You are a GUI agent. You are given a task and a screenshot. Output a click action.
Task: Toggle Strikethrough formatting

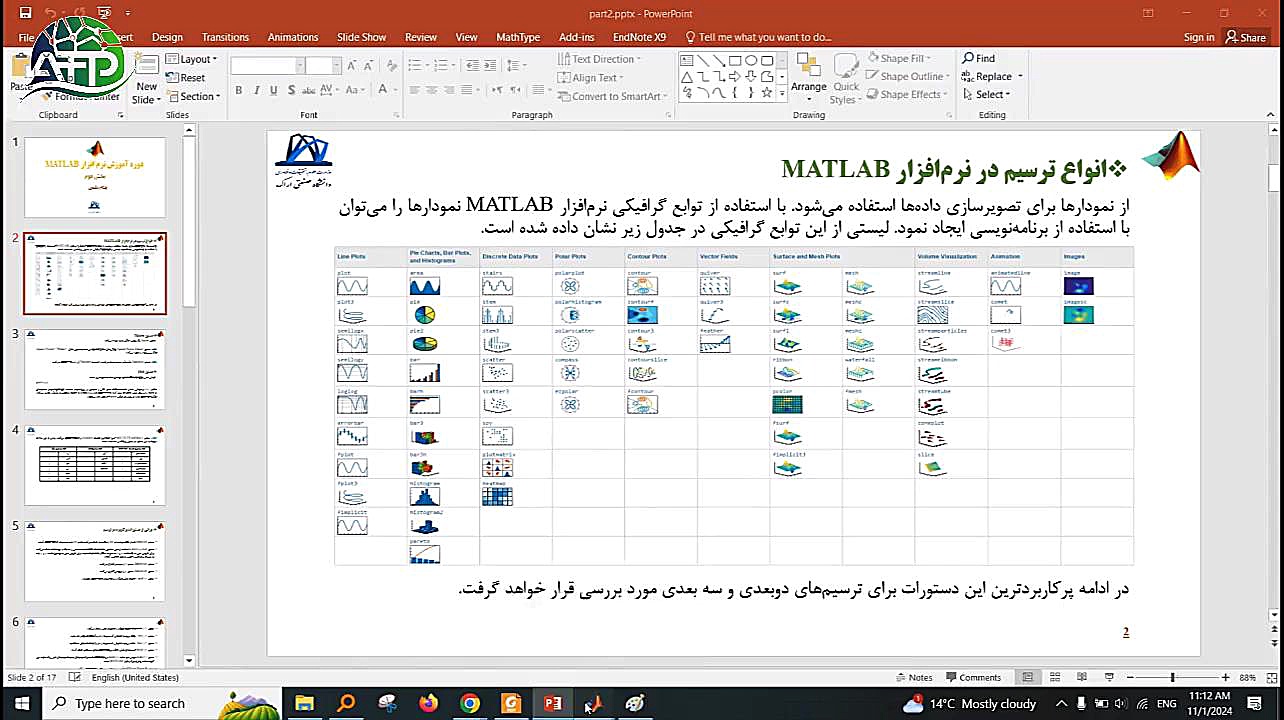(x=311, y=90)
